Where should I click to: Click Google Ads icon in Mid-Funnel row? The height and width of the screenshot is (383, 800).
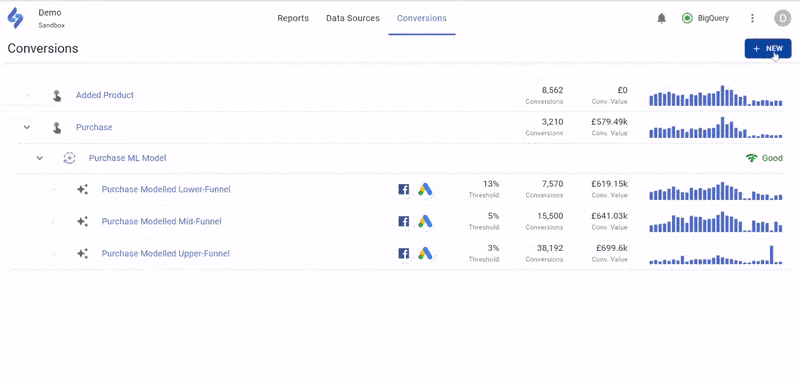tap(425, 221)
